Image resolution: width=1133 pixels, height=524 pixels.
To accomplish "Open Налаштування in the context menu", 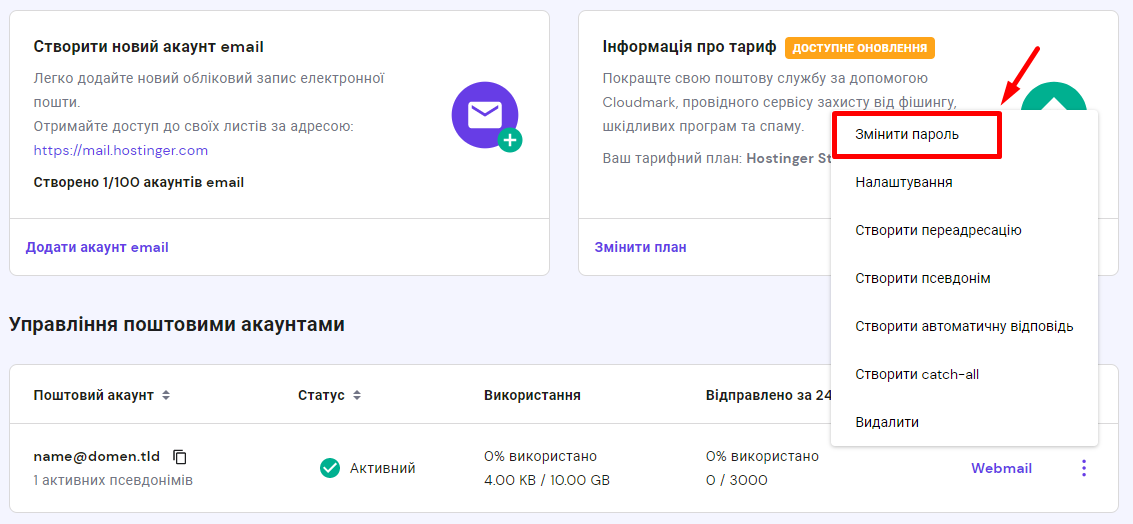I will [904, 182].
